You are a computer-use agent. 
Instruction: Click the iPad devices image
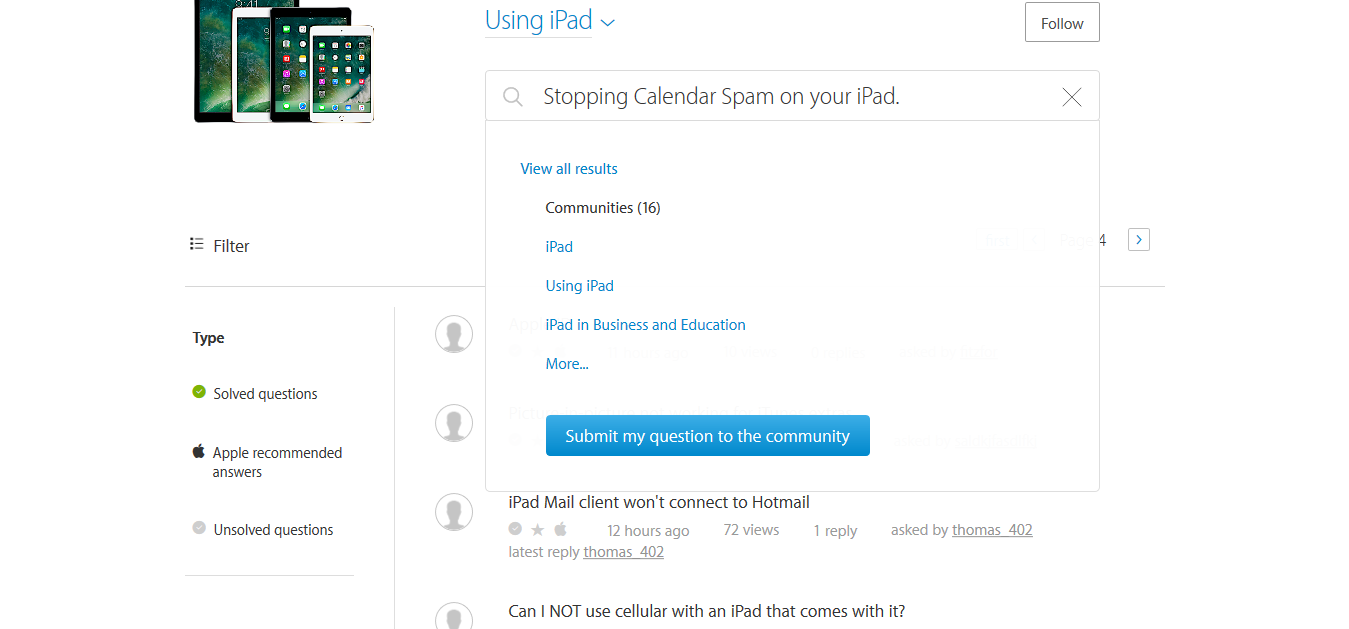284,62
